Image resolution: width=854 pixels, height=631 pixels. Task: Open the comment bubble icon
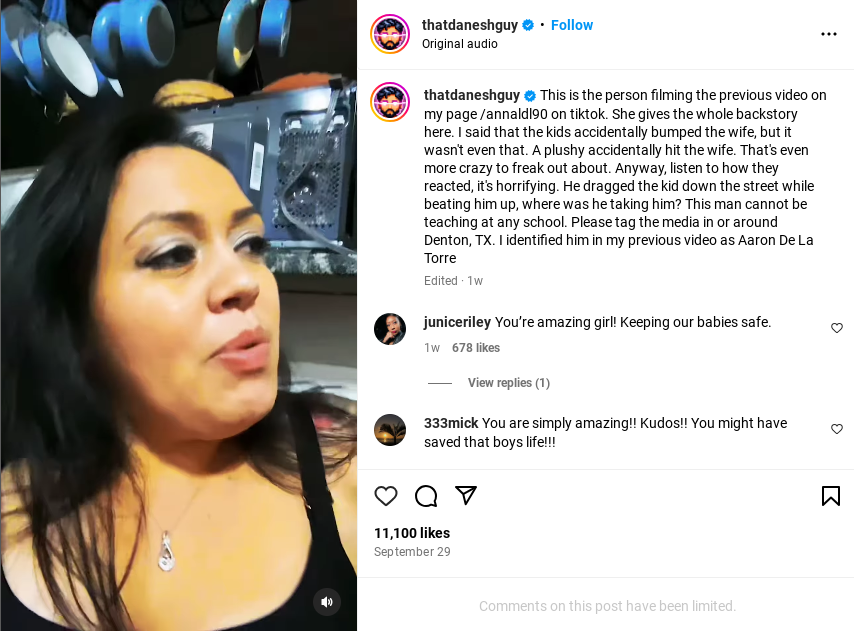point(426,495)
